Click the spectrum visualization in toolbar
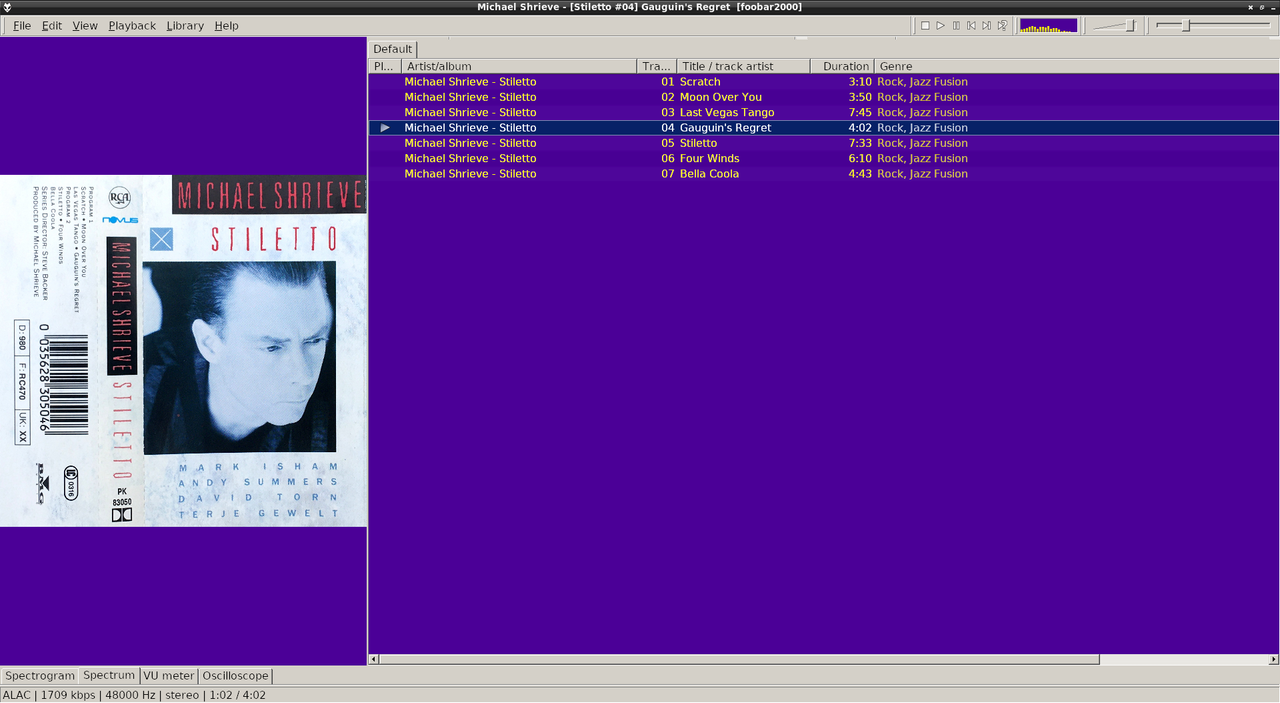This screenshot has width=1280, height=703. point(1048,25)
